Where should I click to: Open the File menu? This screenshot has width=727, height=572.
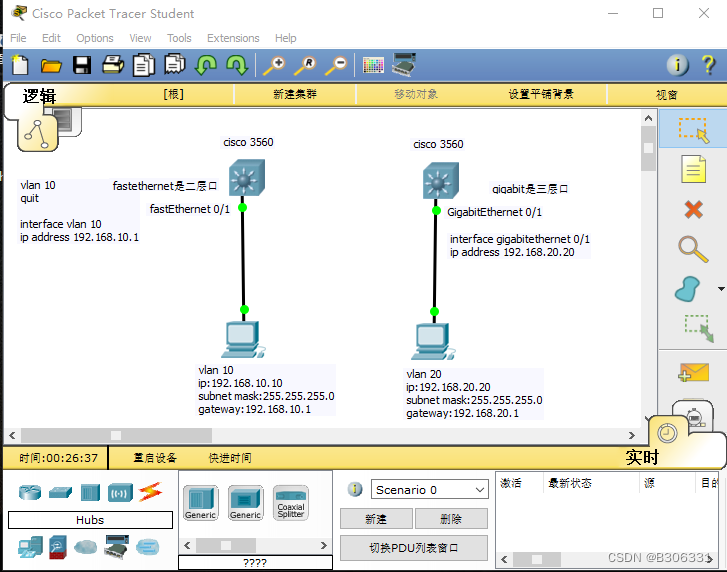pyautogui.click(x=18, y=38)
